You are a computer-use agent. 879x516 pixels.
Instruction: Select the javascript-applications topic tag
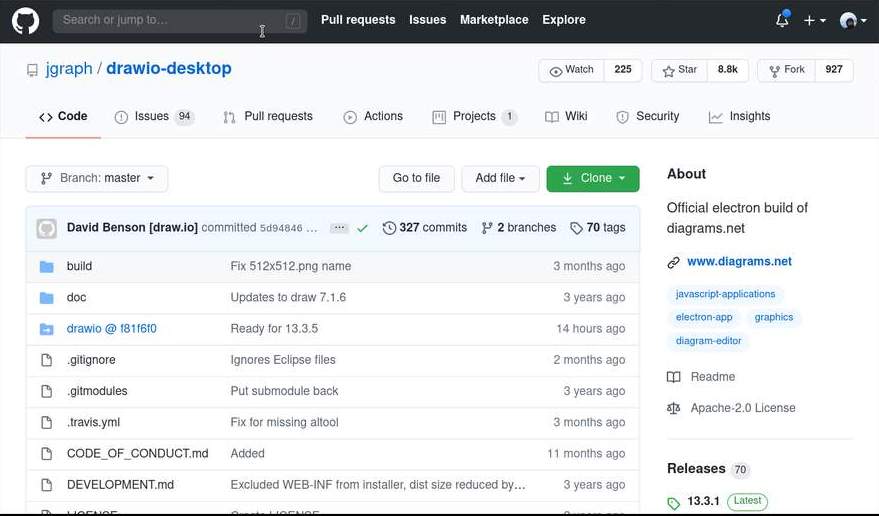[725, 294]
